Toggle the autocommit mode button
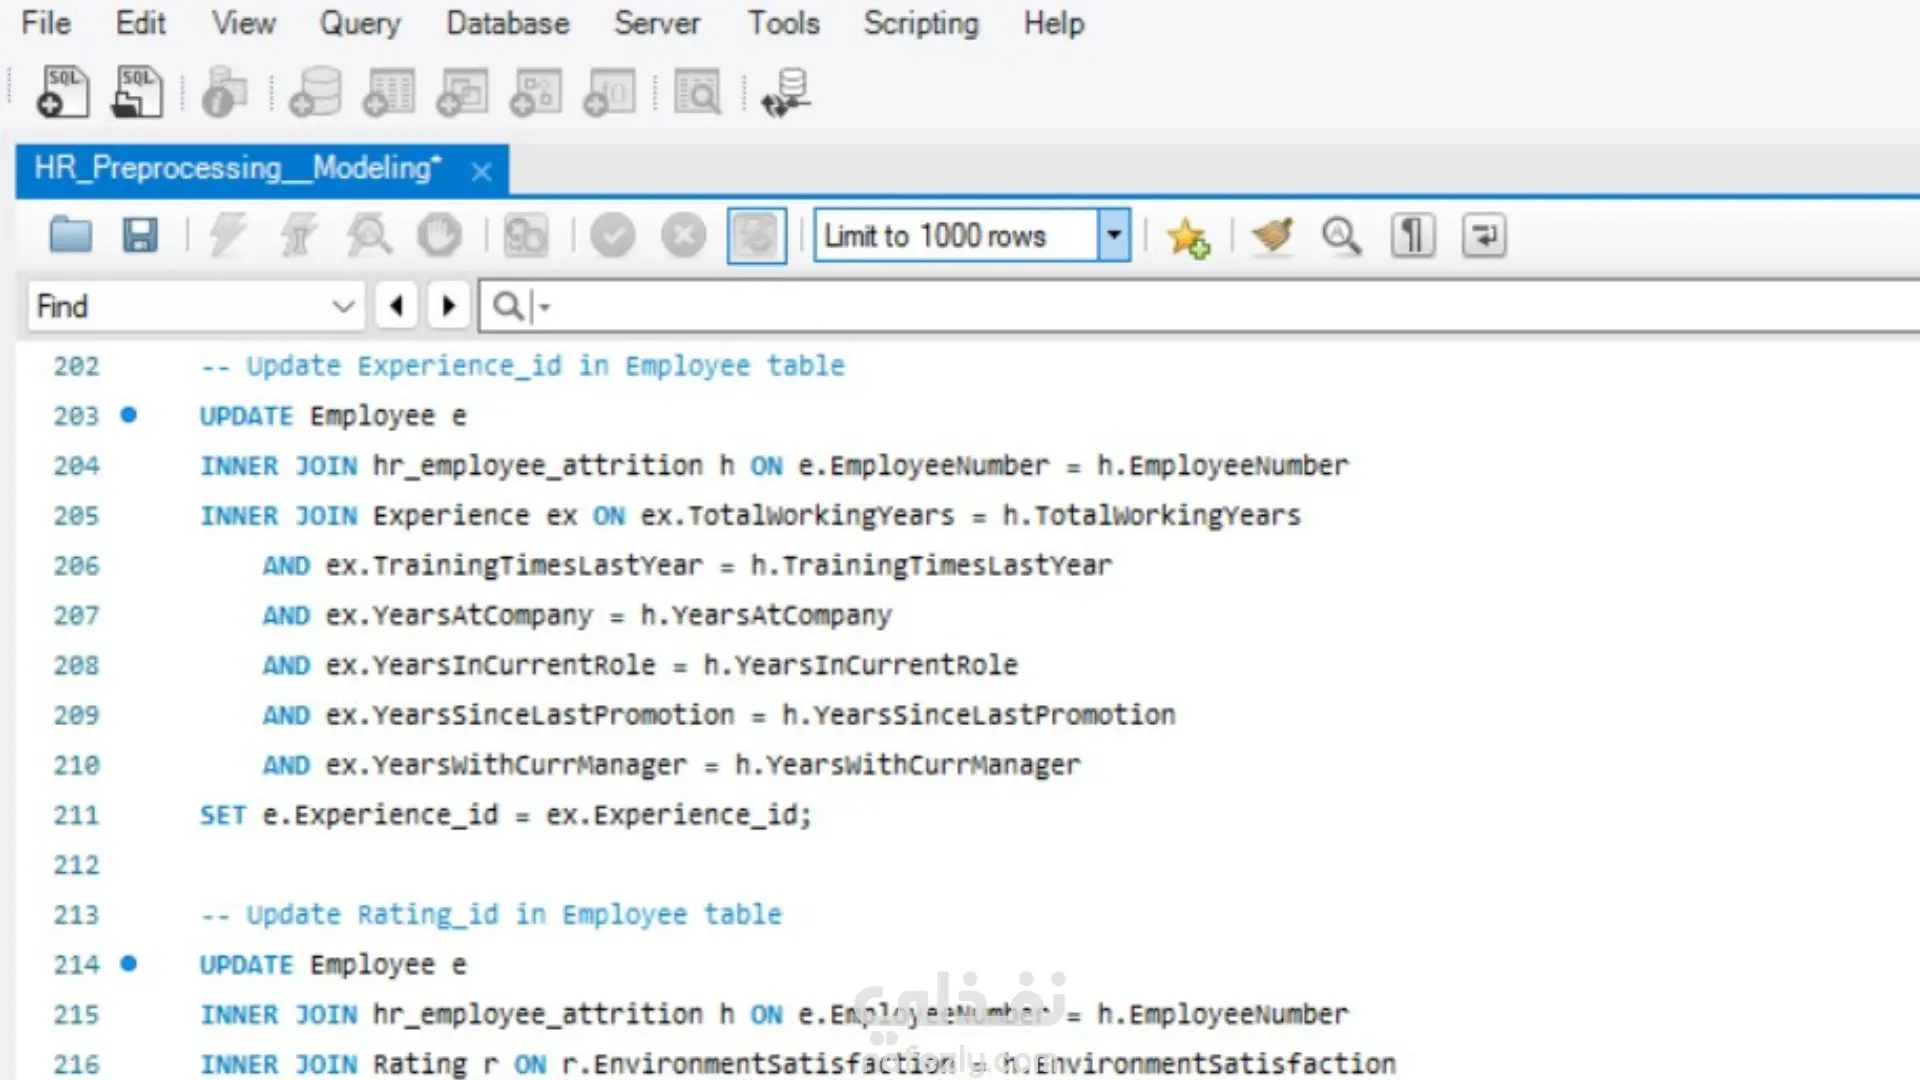This screenshot has height=1080, width=1920. click(x=756, y=236)
